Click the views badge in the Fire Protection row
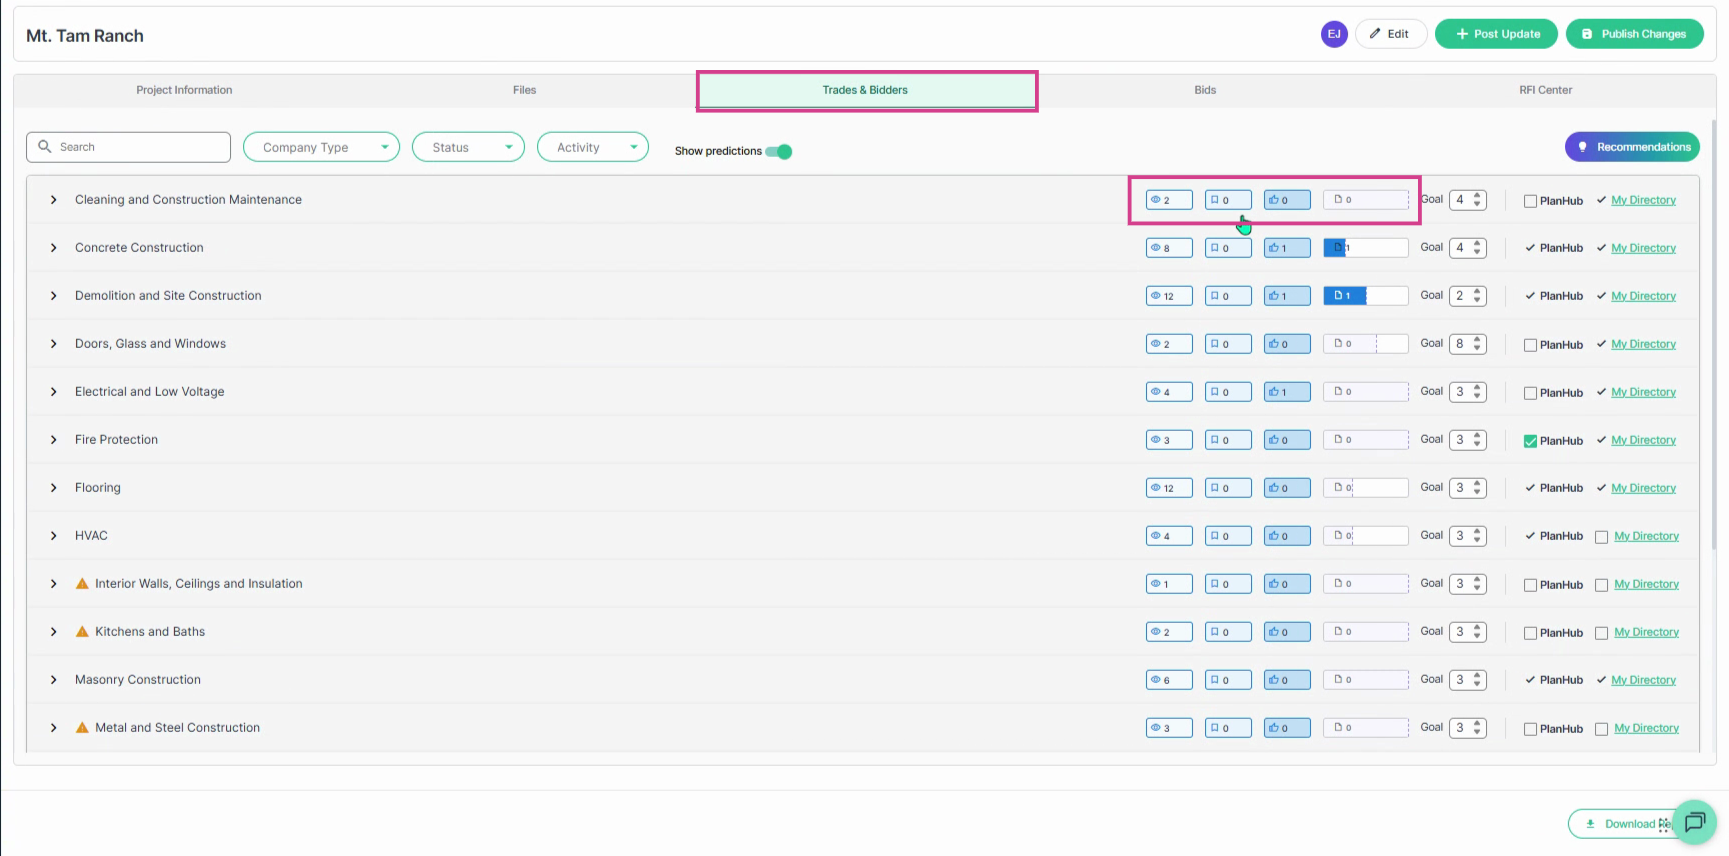This screenshot has width=1729, height=856. click(1169, 440)
